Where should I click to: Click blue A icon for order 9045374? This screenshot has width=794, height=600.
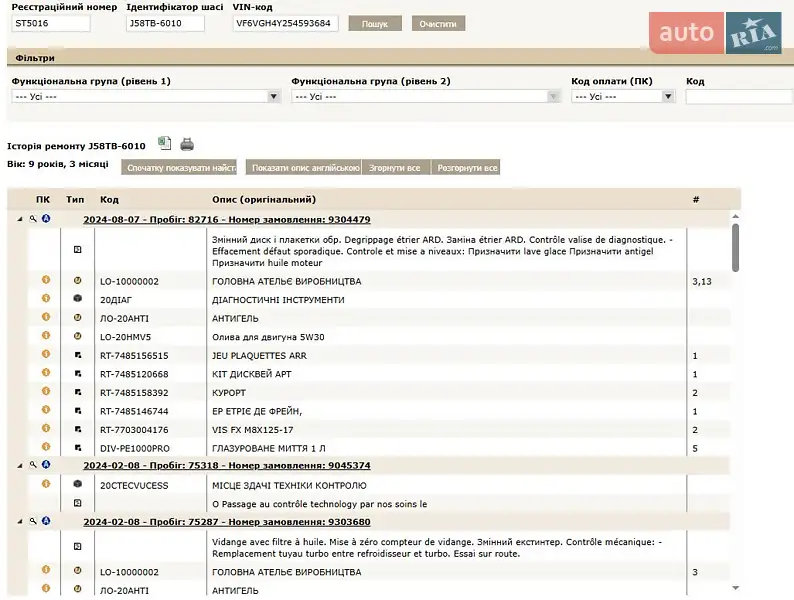pos(46,465)
